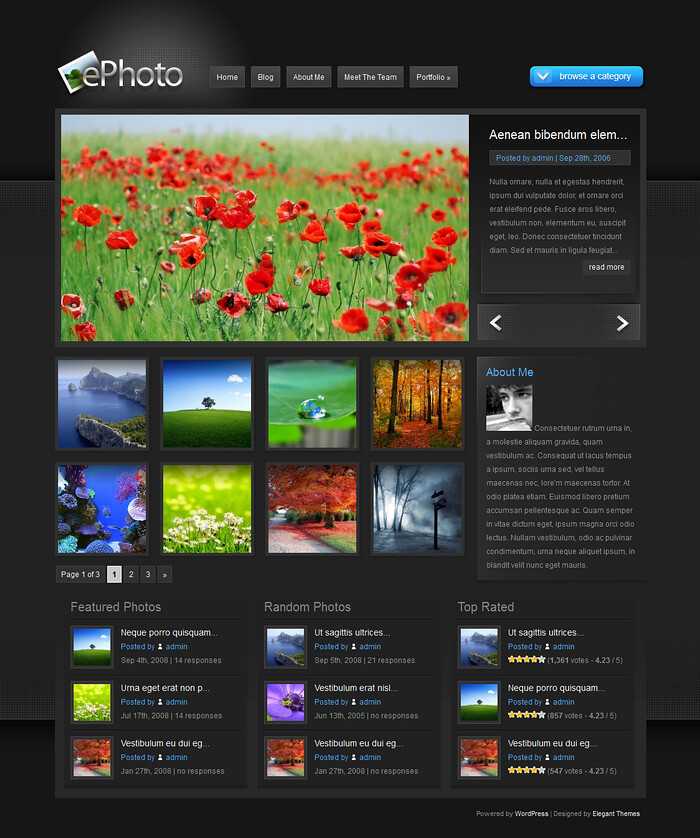700x838 pixels.
Task: Click Jun 13th, 2005 | no responses text
Action: pos(366,716)
